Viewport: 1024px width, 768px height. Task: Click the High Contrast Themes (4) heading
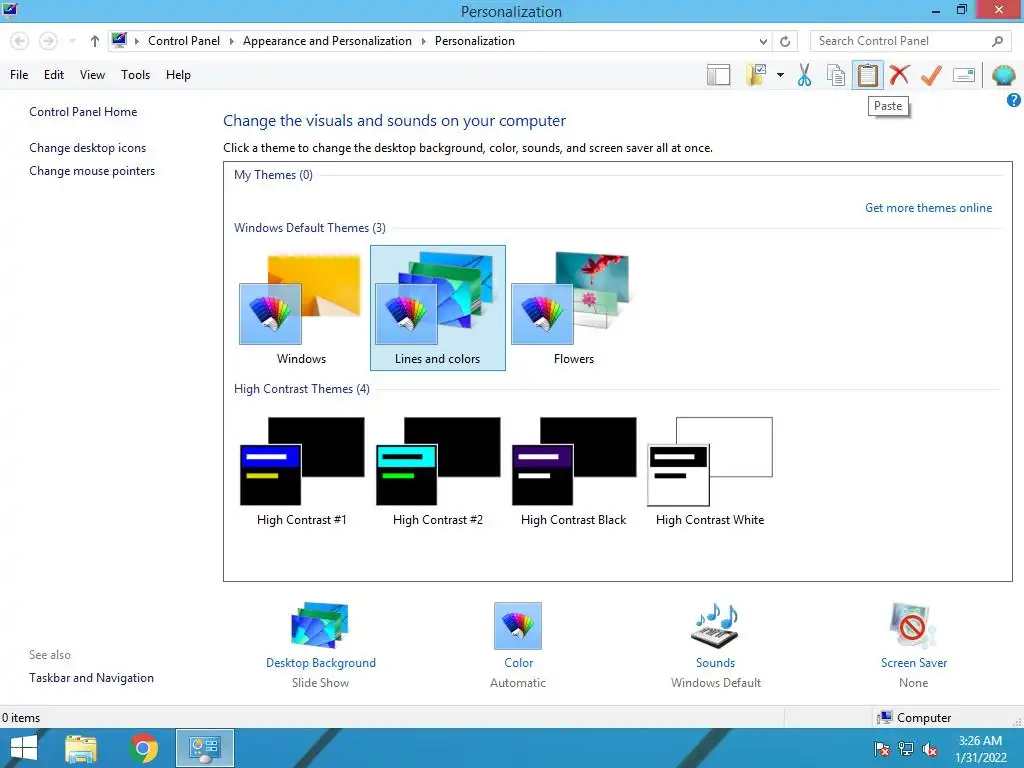point(302,389)
